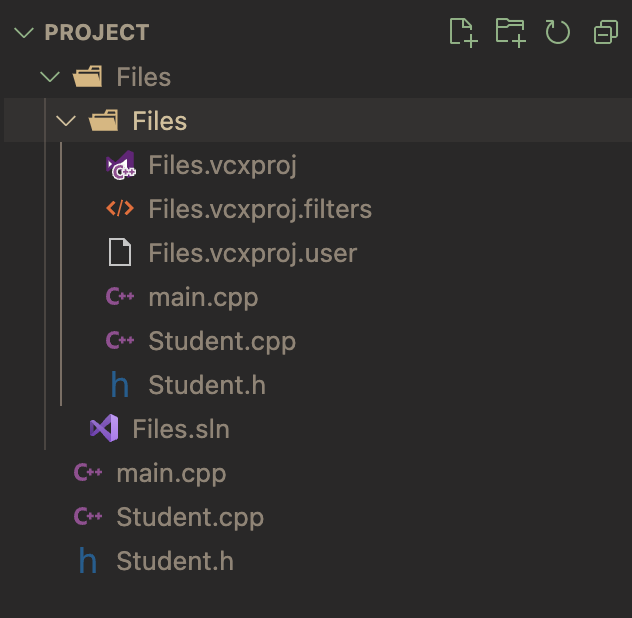
Task: Open the Files.sln solution file
Action: [181, 429]
